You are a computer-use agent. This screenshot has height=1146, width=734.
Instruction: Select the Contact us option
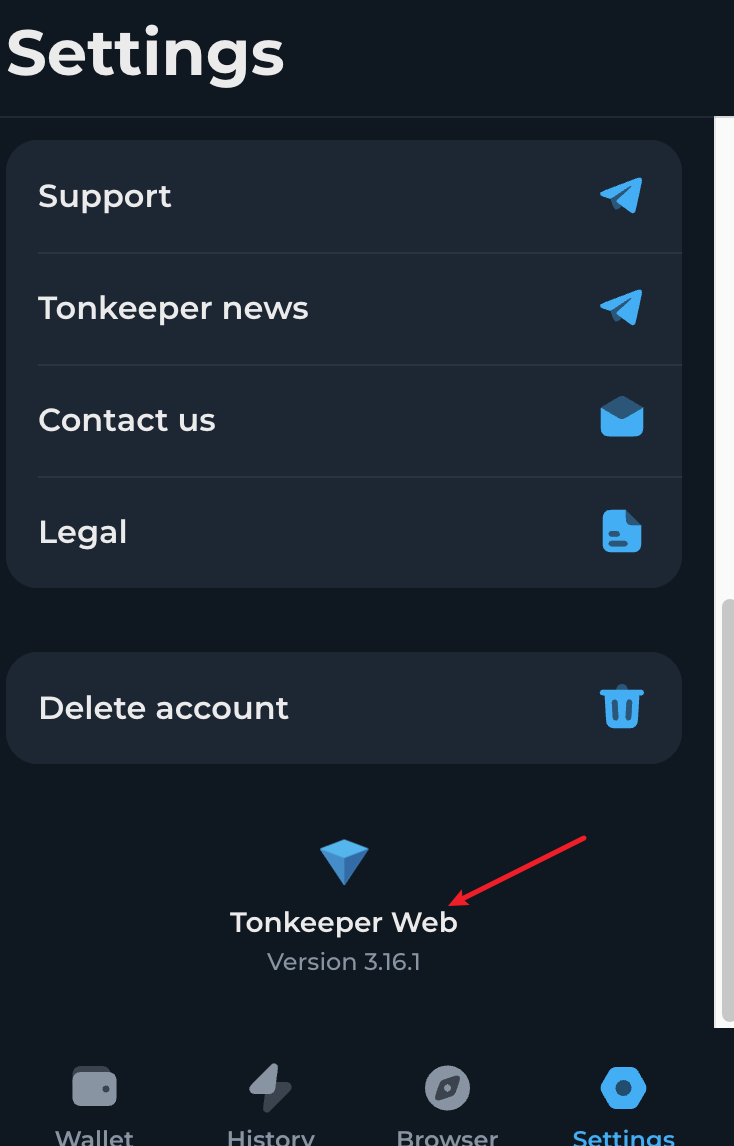[x=344, y=420]
